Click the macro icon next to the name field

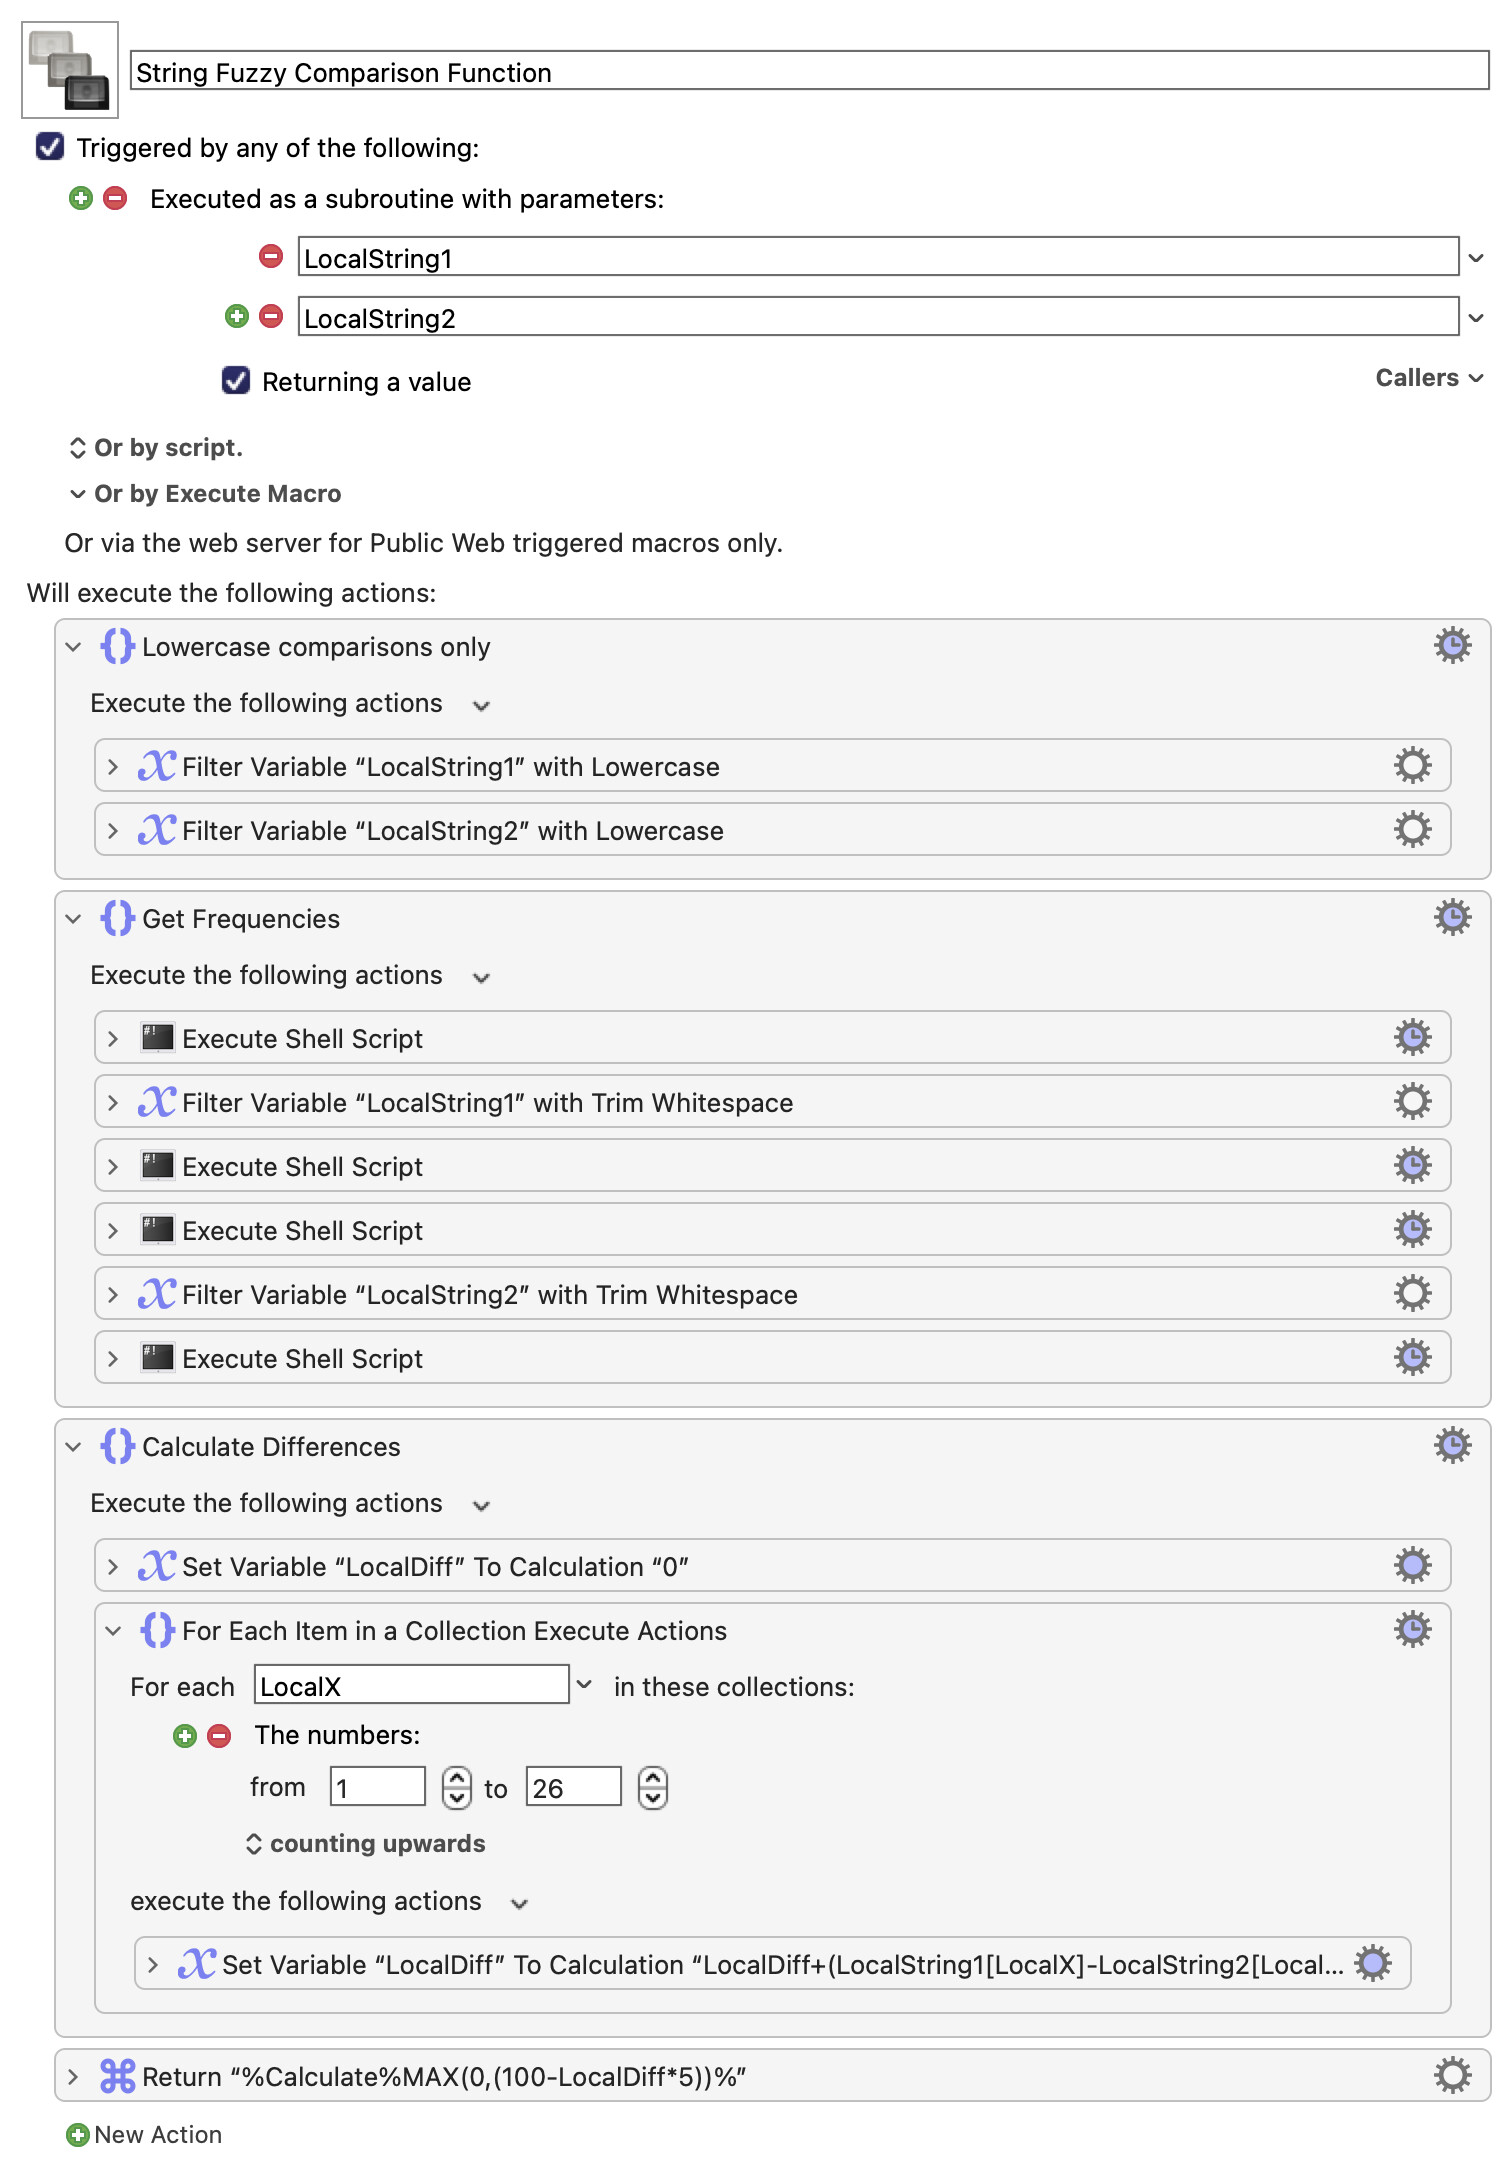click(x=70, y=70)
